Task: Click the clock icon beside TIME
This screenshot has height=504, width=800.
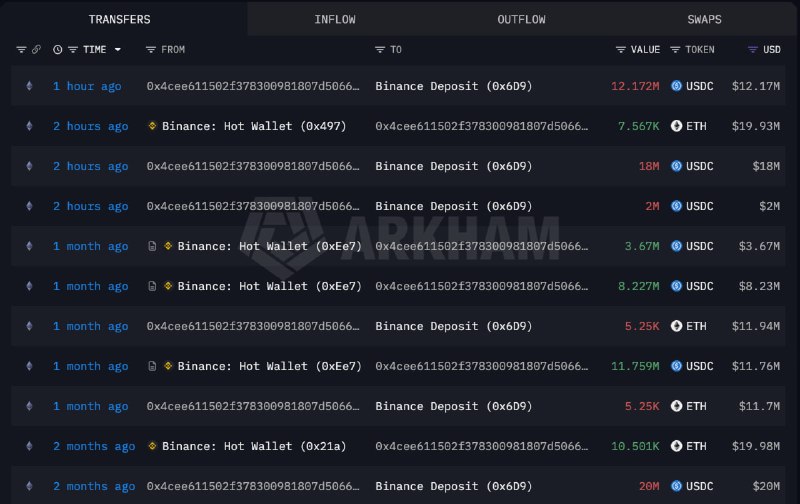Action: [58, 49]
